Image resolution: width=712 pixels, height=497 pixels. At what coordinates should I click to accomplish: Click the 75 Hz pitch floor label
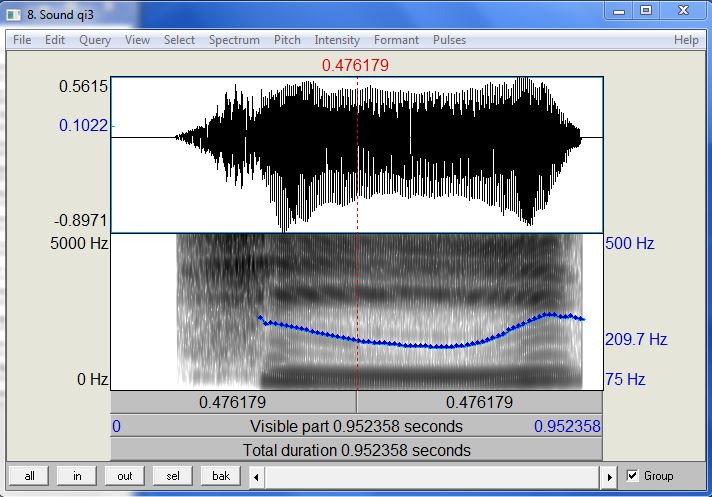(625, 379)
